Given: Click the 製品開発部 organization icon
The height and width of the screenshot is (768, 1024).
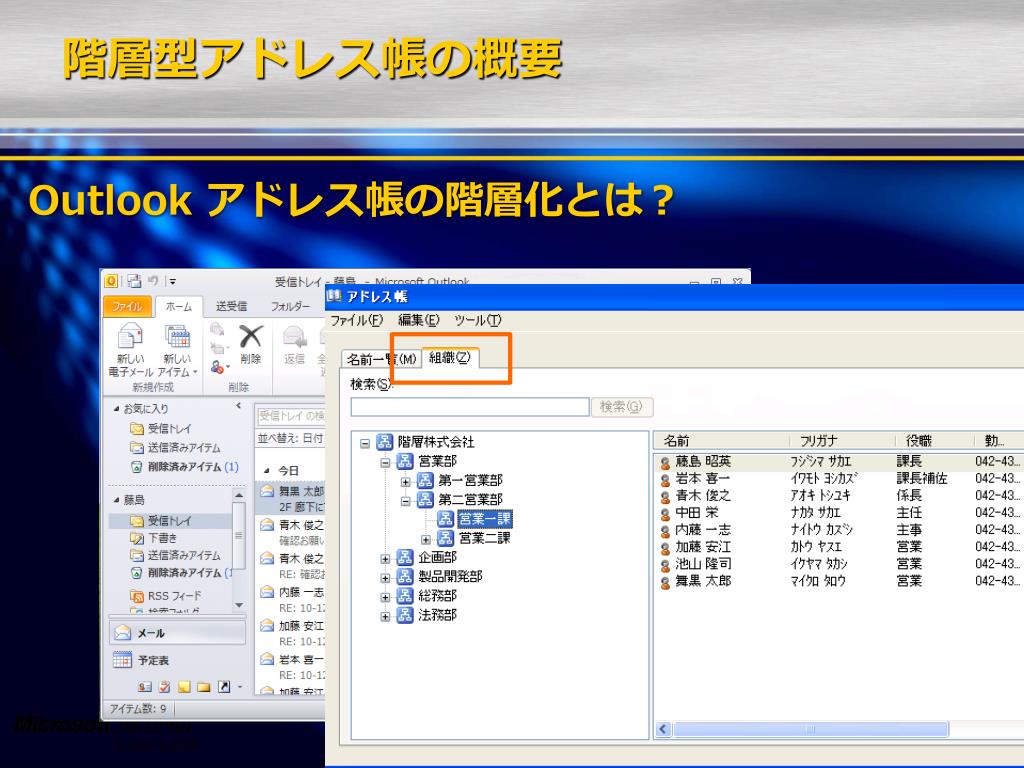Looking at the screenshot, I should [x=405, y=577].
